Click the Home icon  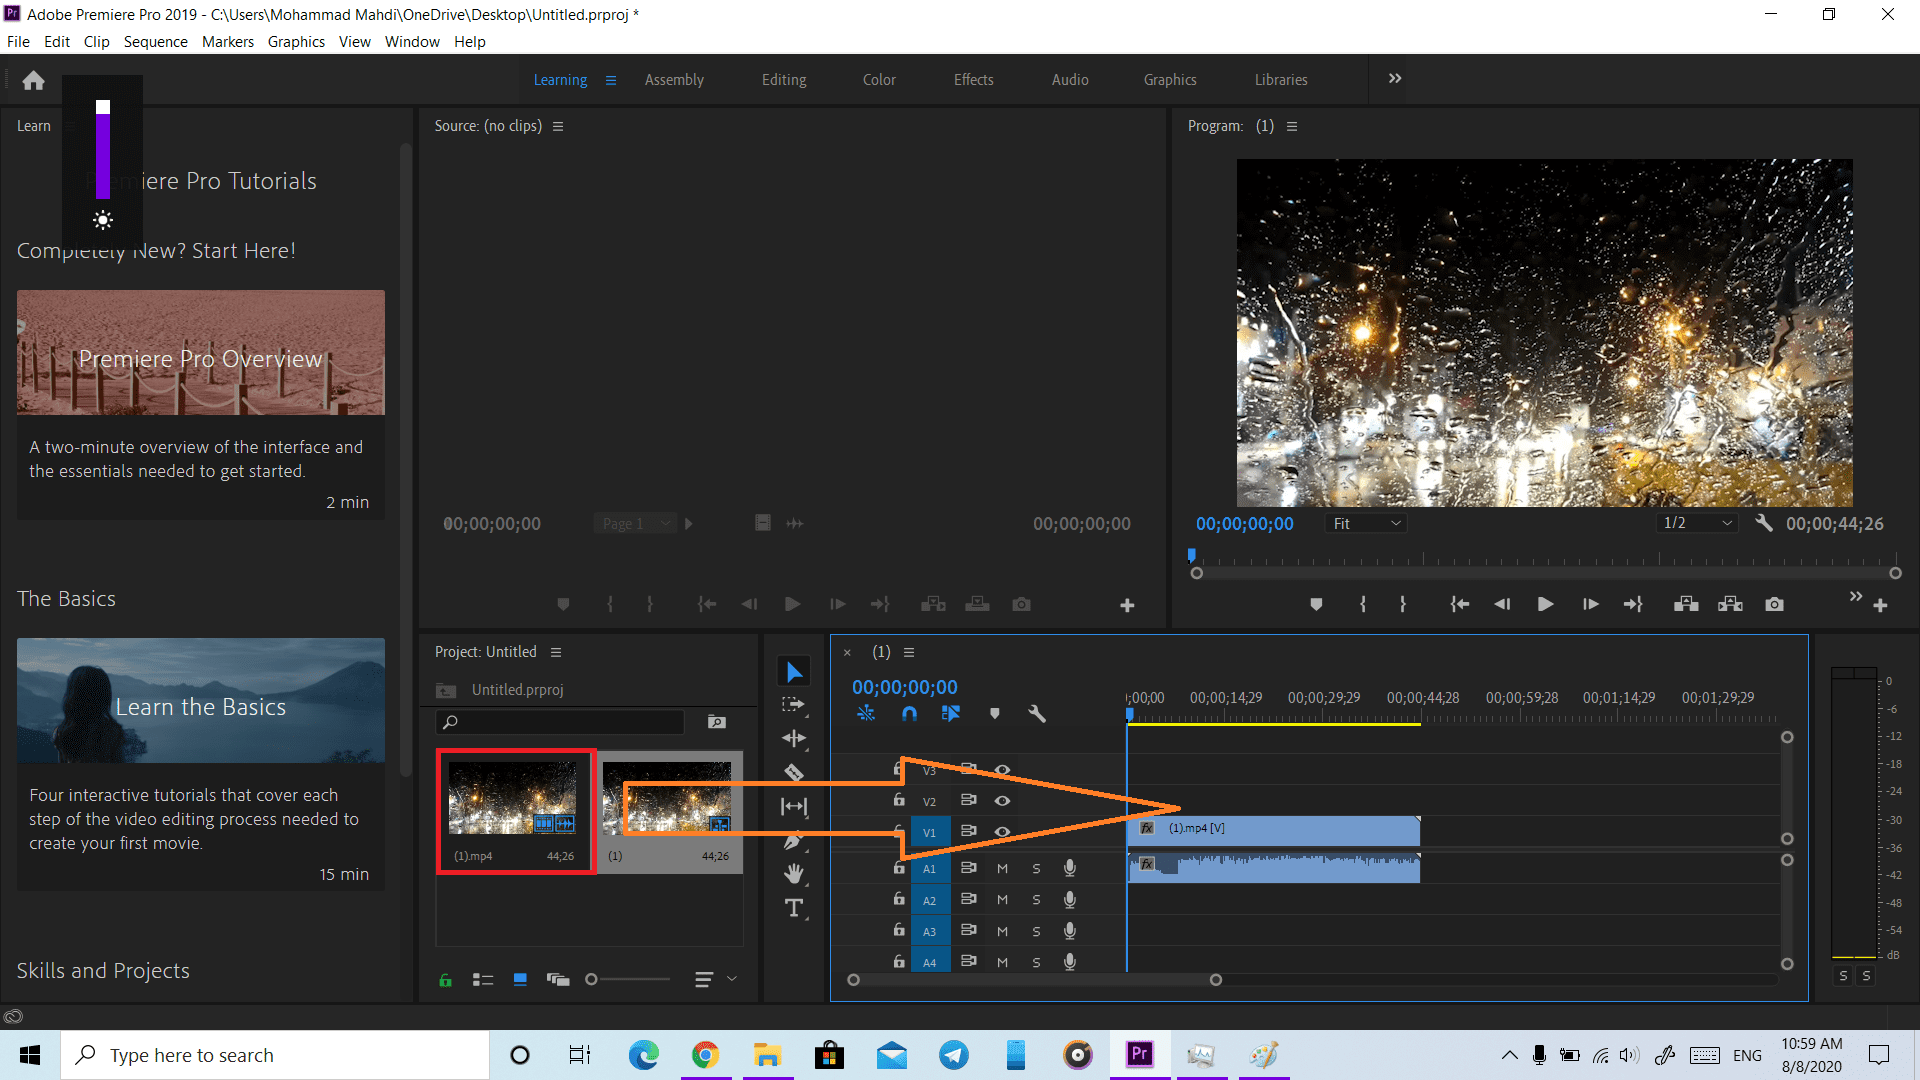pyautogui.click(x=33, y=80)
